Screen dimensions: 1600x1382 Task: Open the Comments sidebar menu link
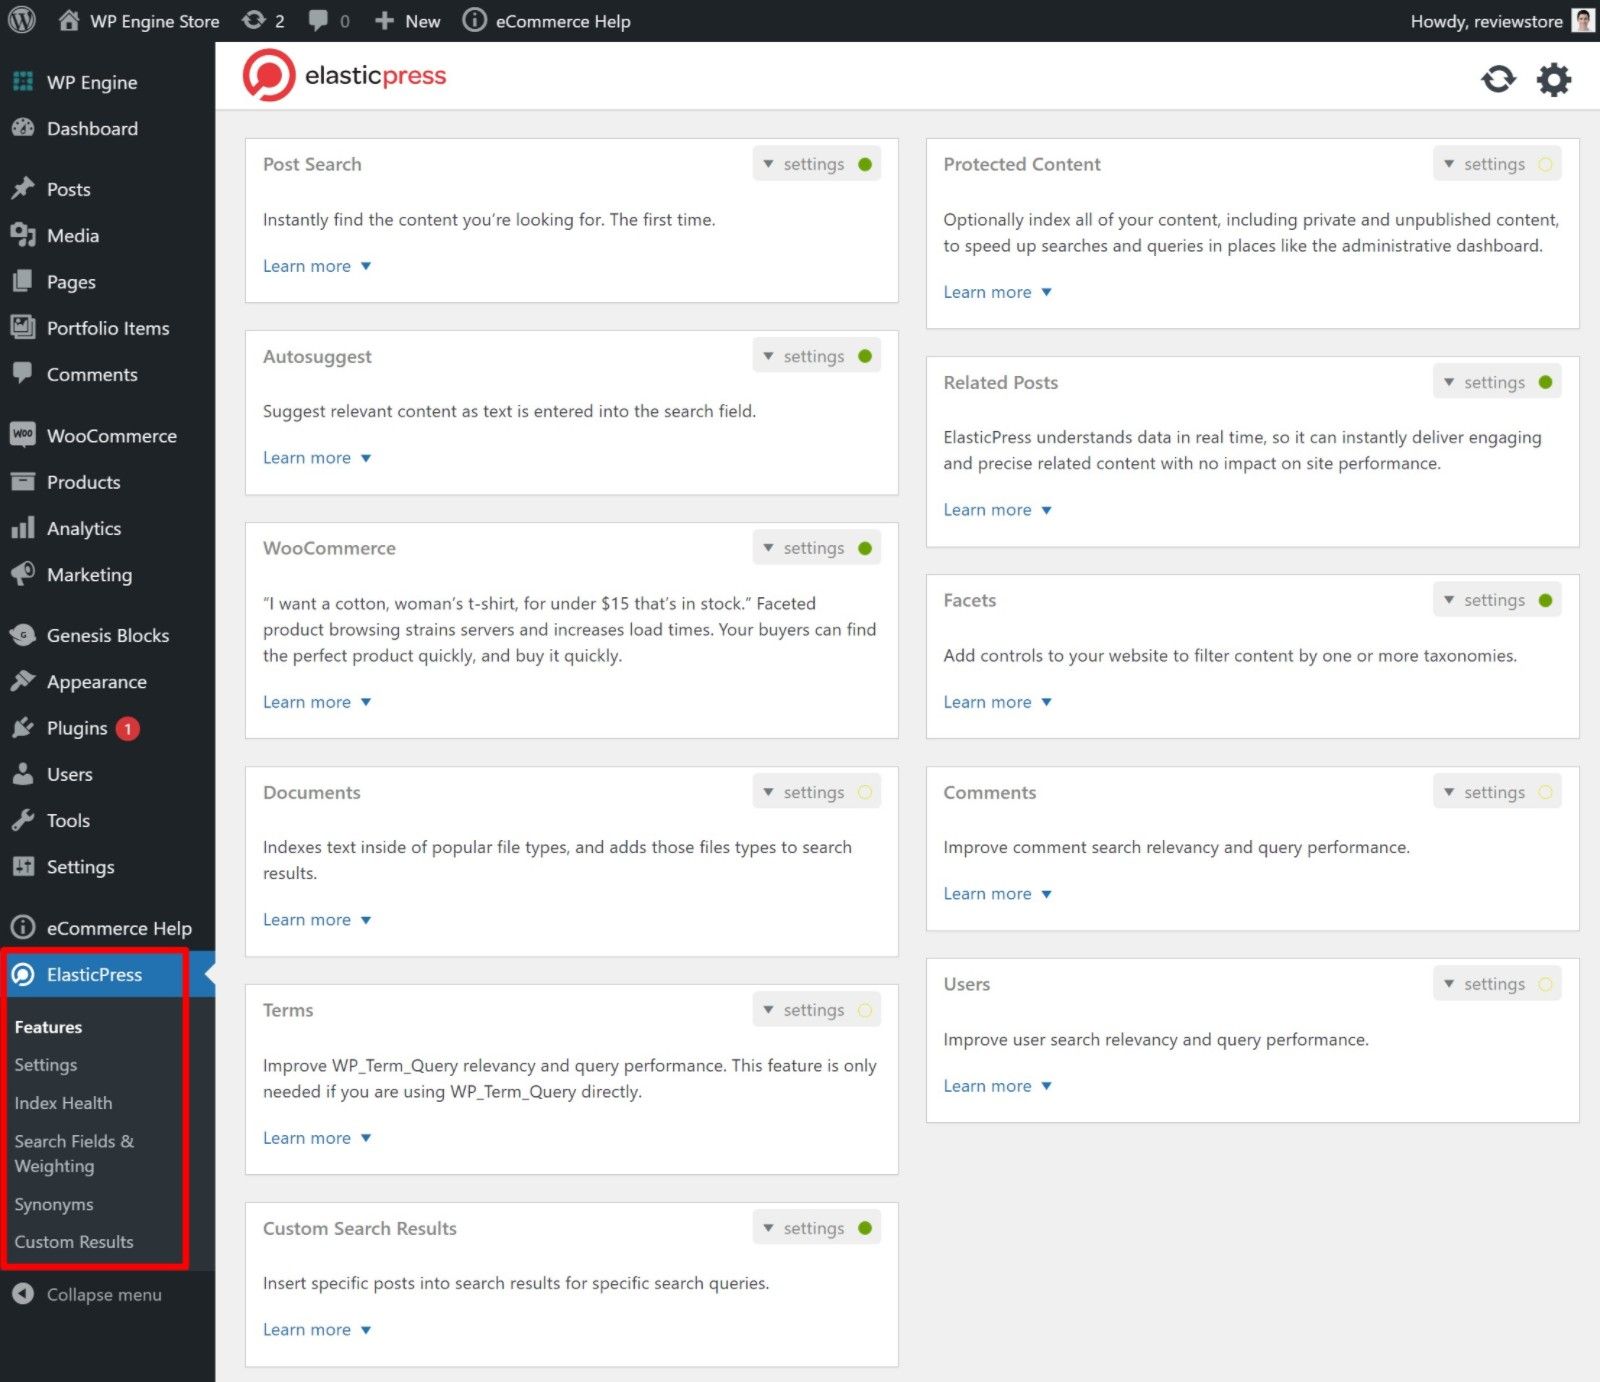[92, 374]
